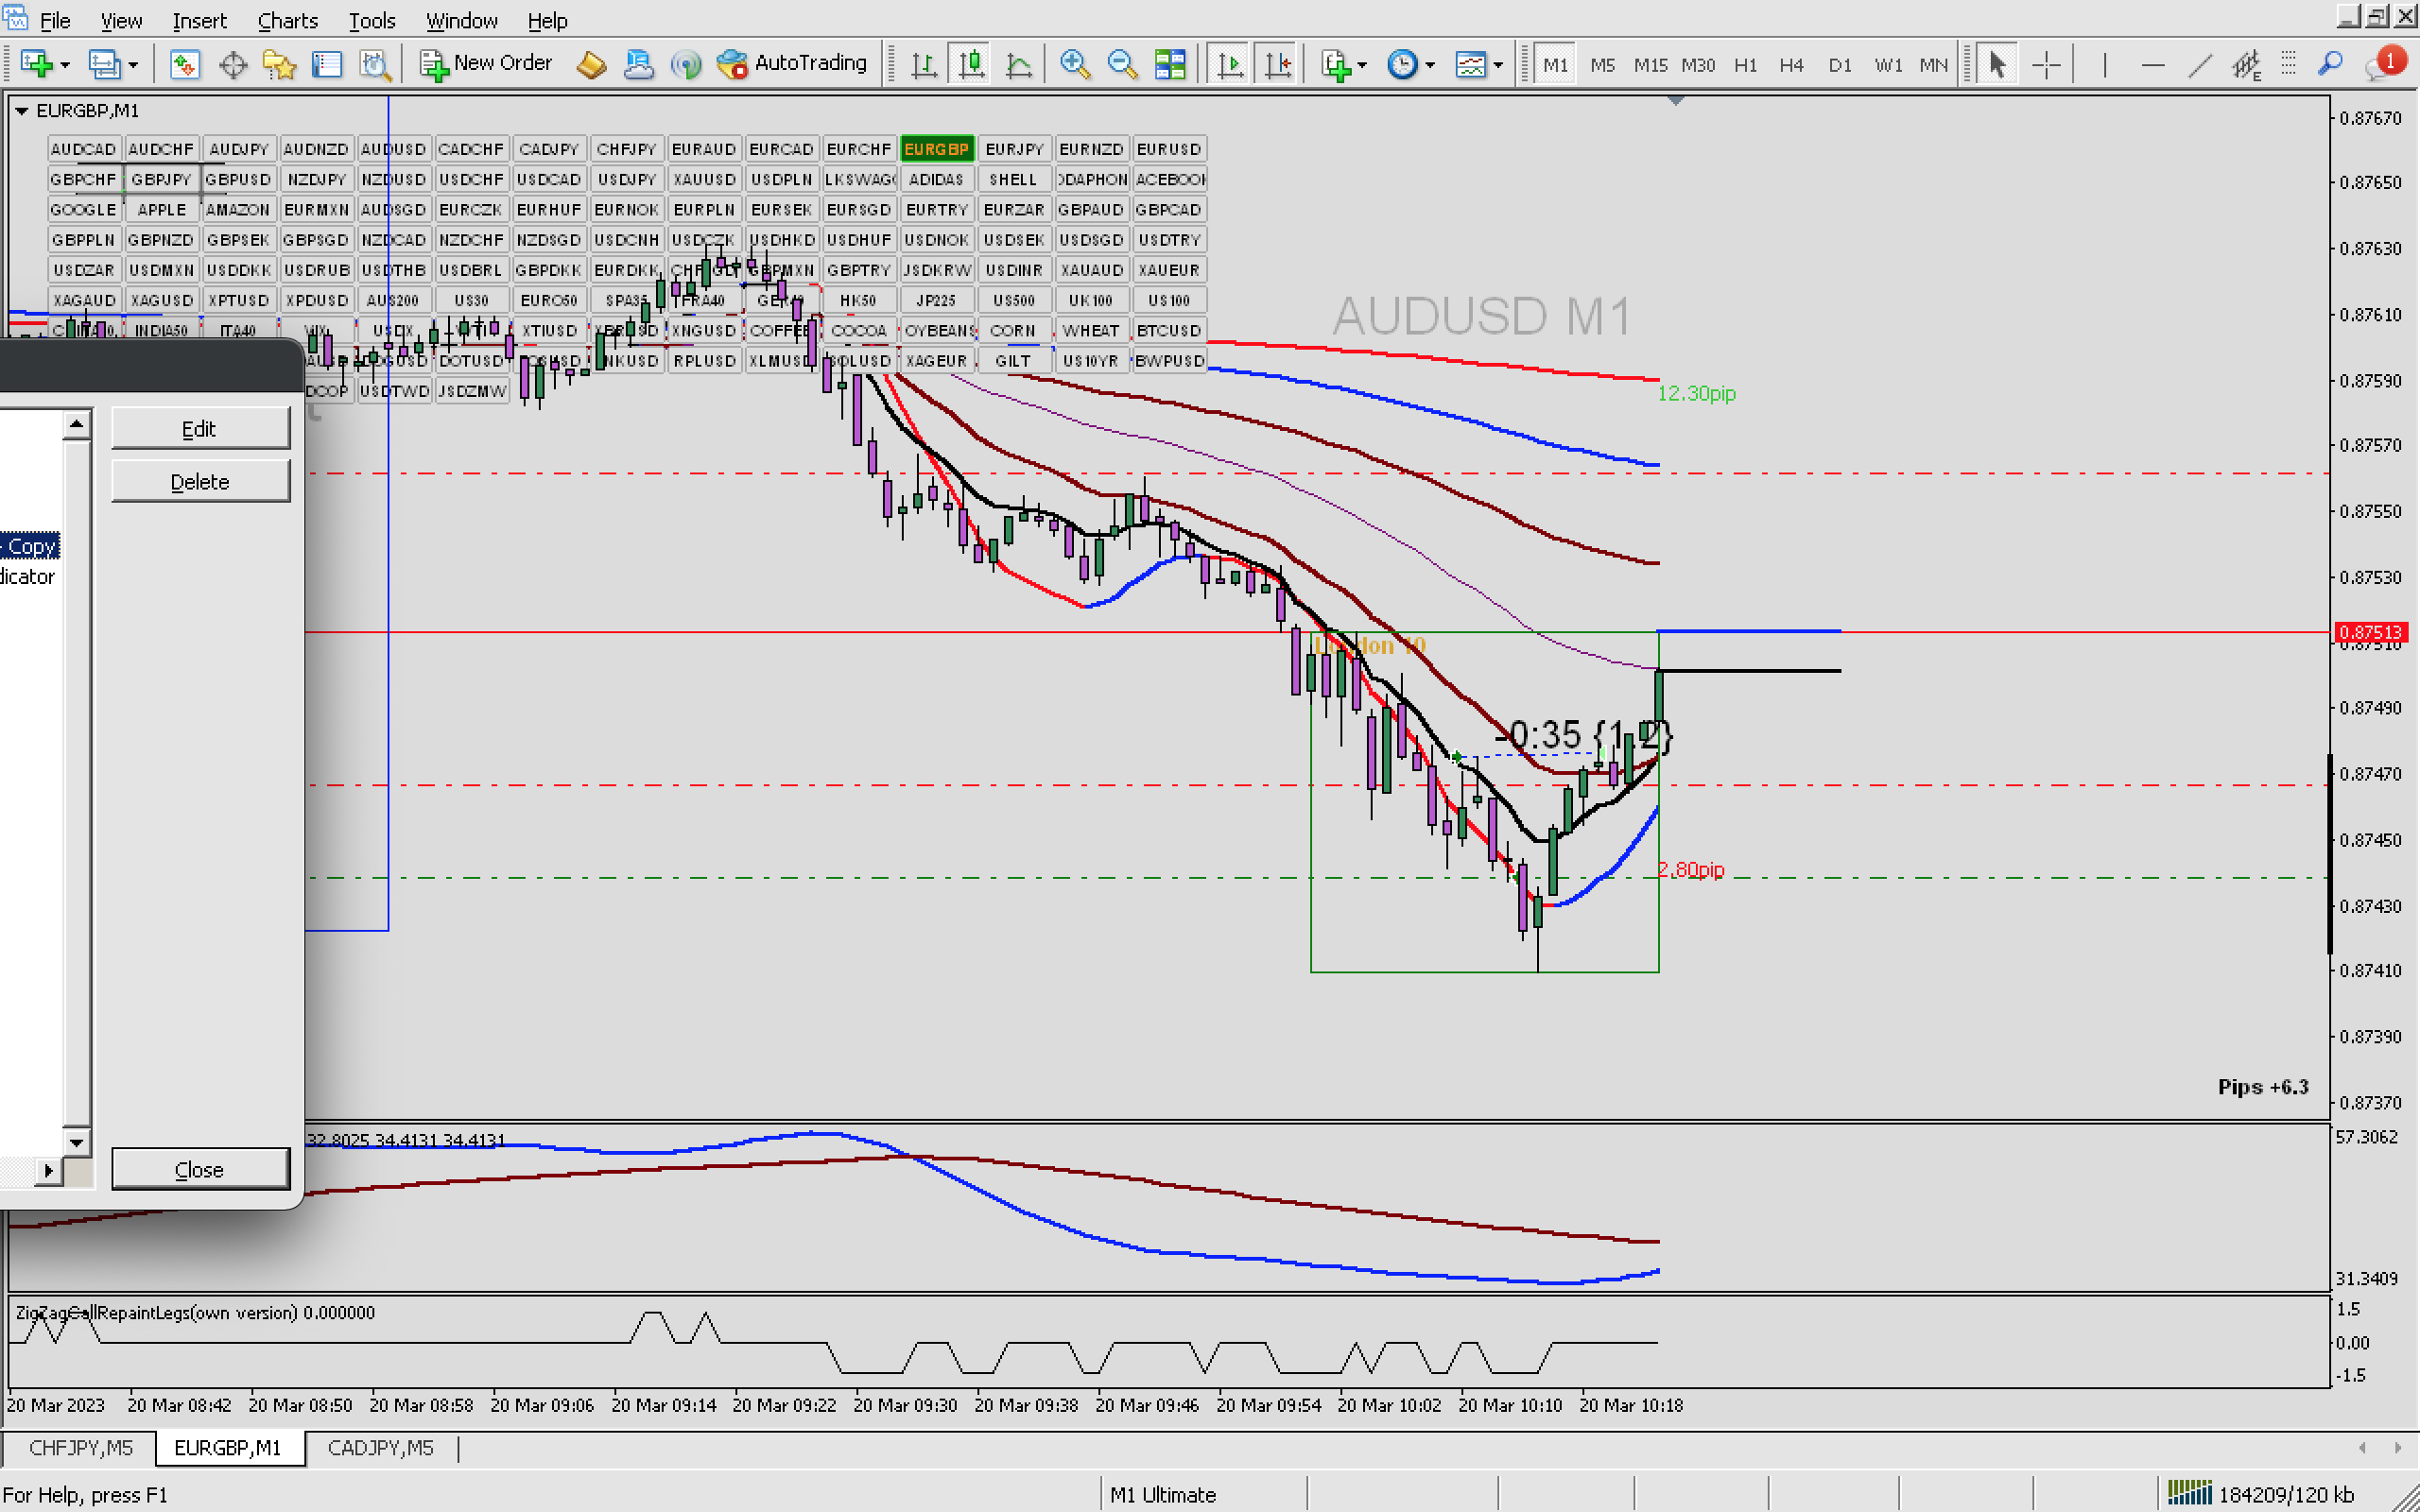The height and width of the screenshot is (1512, 2420).
Task: Click the Tile Windows icon
Action: click(1170, 65)
